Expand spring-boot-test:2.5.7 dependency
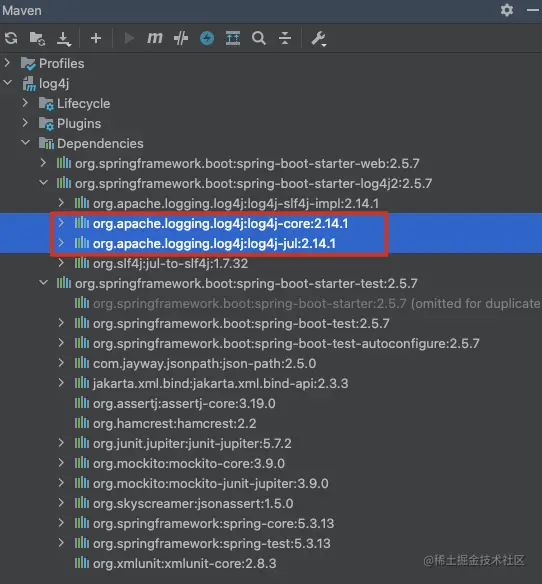Screen dimensions: 542x584 click(x=61, y=323)
